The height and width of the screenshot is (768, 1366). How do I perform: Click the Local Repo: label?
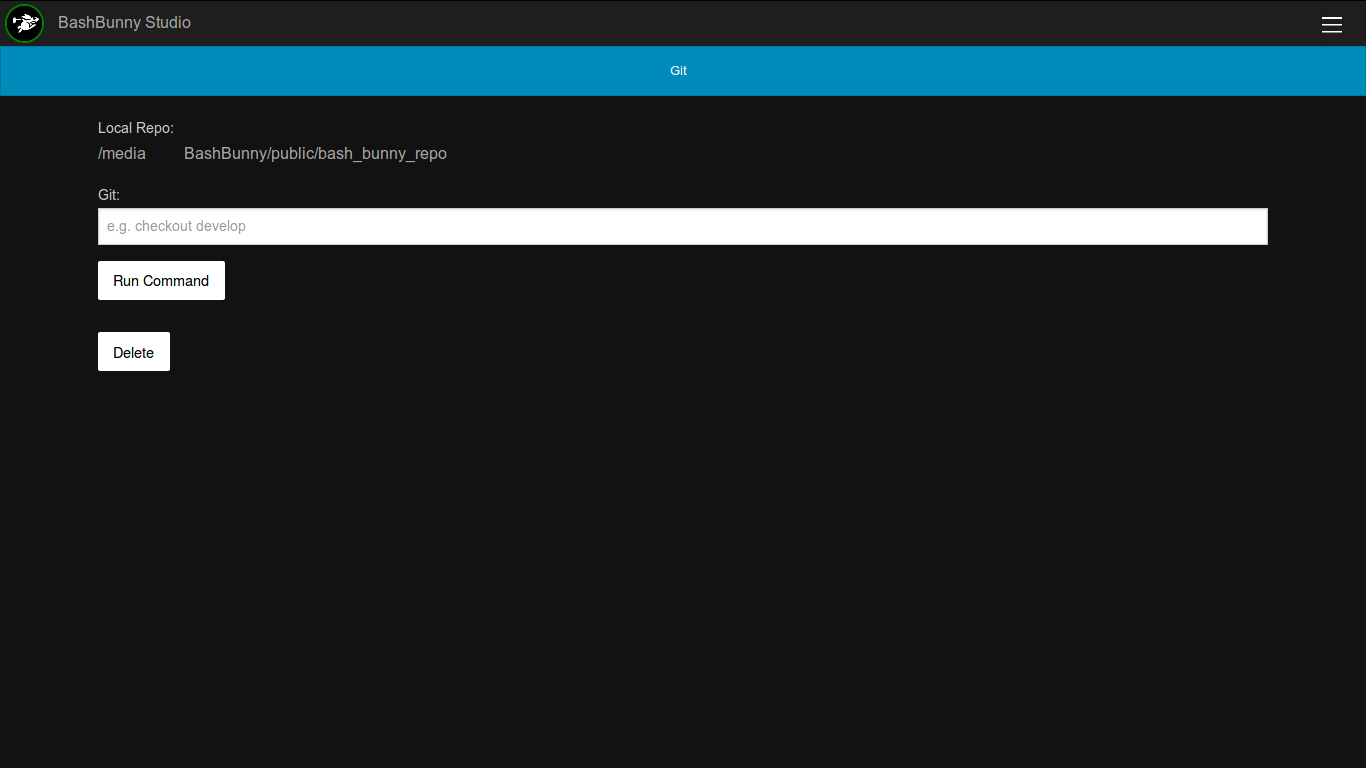pyautogui.click(x=136, y=128)
